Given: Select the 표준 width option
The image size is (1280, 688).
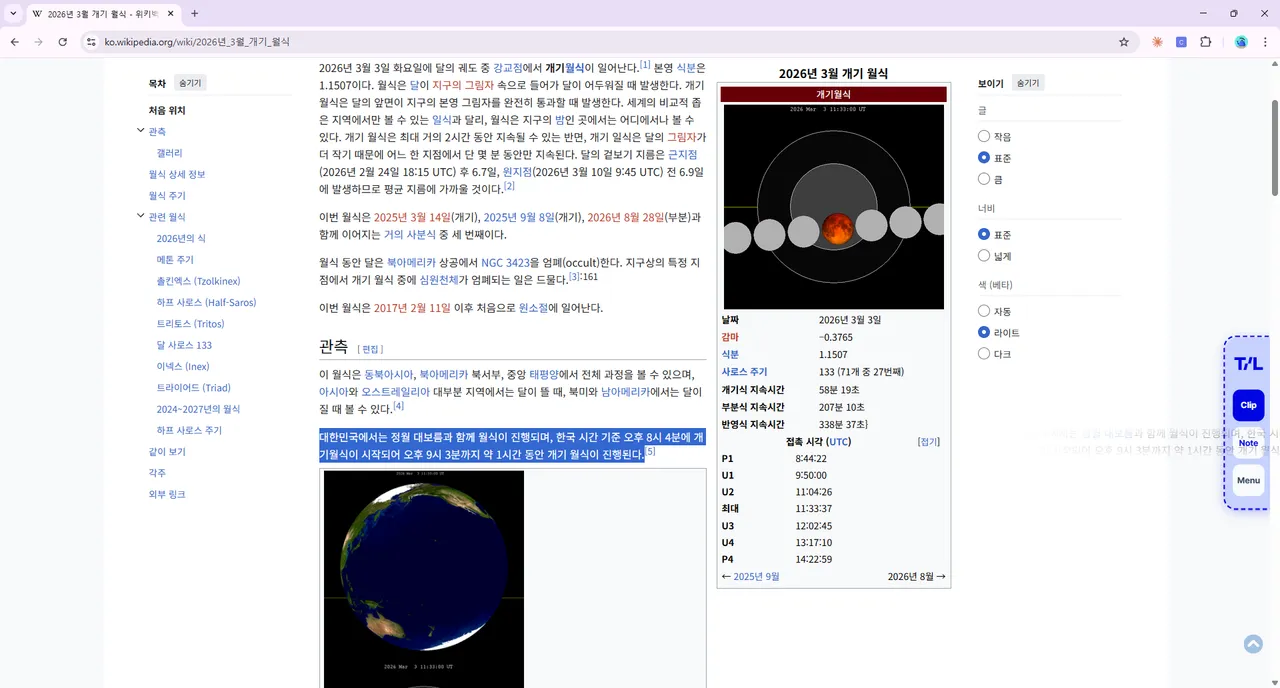Looking at the screenshot, I should coord(984,234).
